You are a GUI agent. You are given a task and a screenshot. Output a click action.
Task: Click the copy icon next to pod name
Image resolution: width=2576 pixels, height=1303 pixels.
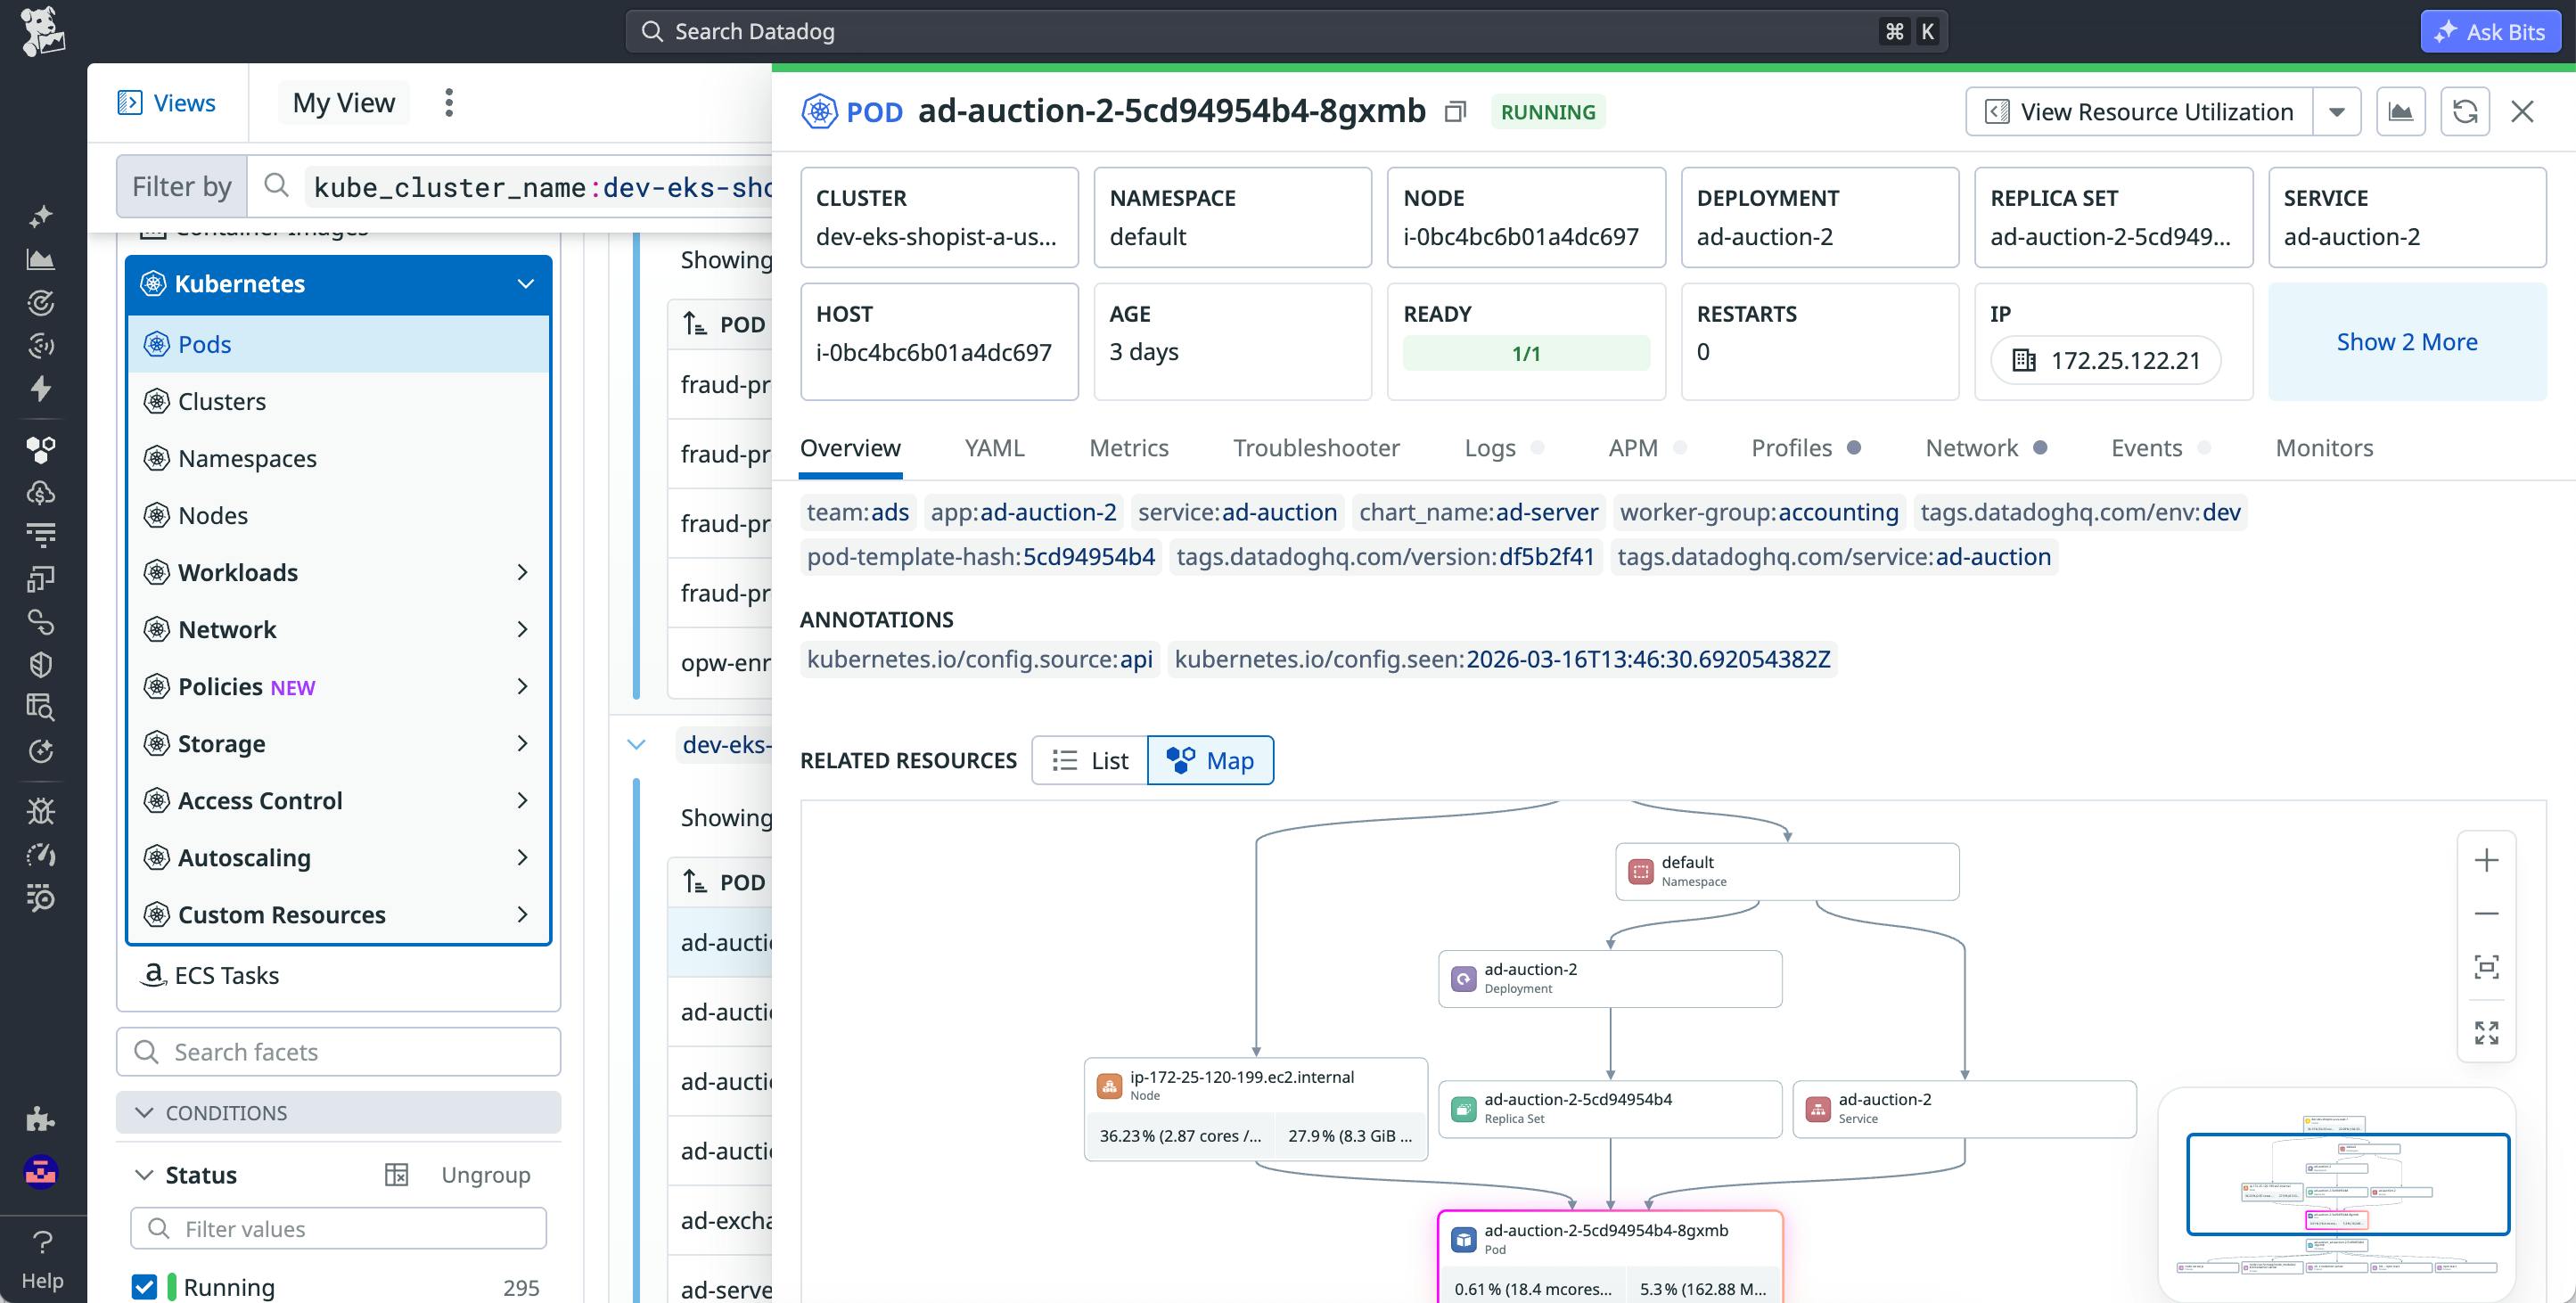(x=1456, y=111)
